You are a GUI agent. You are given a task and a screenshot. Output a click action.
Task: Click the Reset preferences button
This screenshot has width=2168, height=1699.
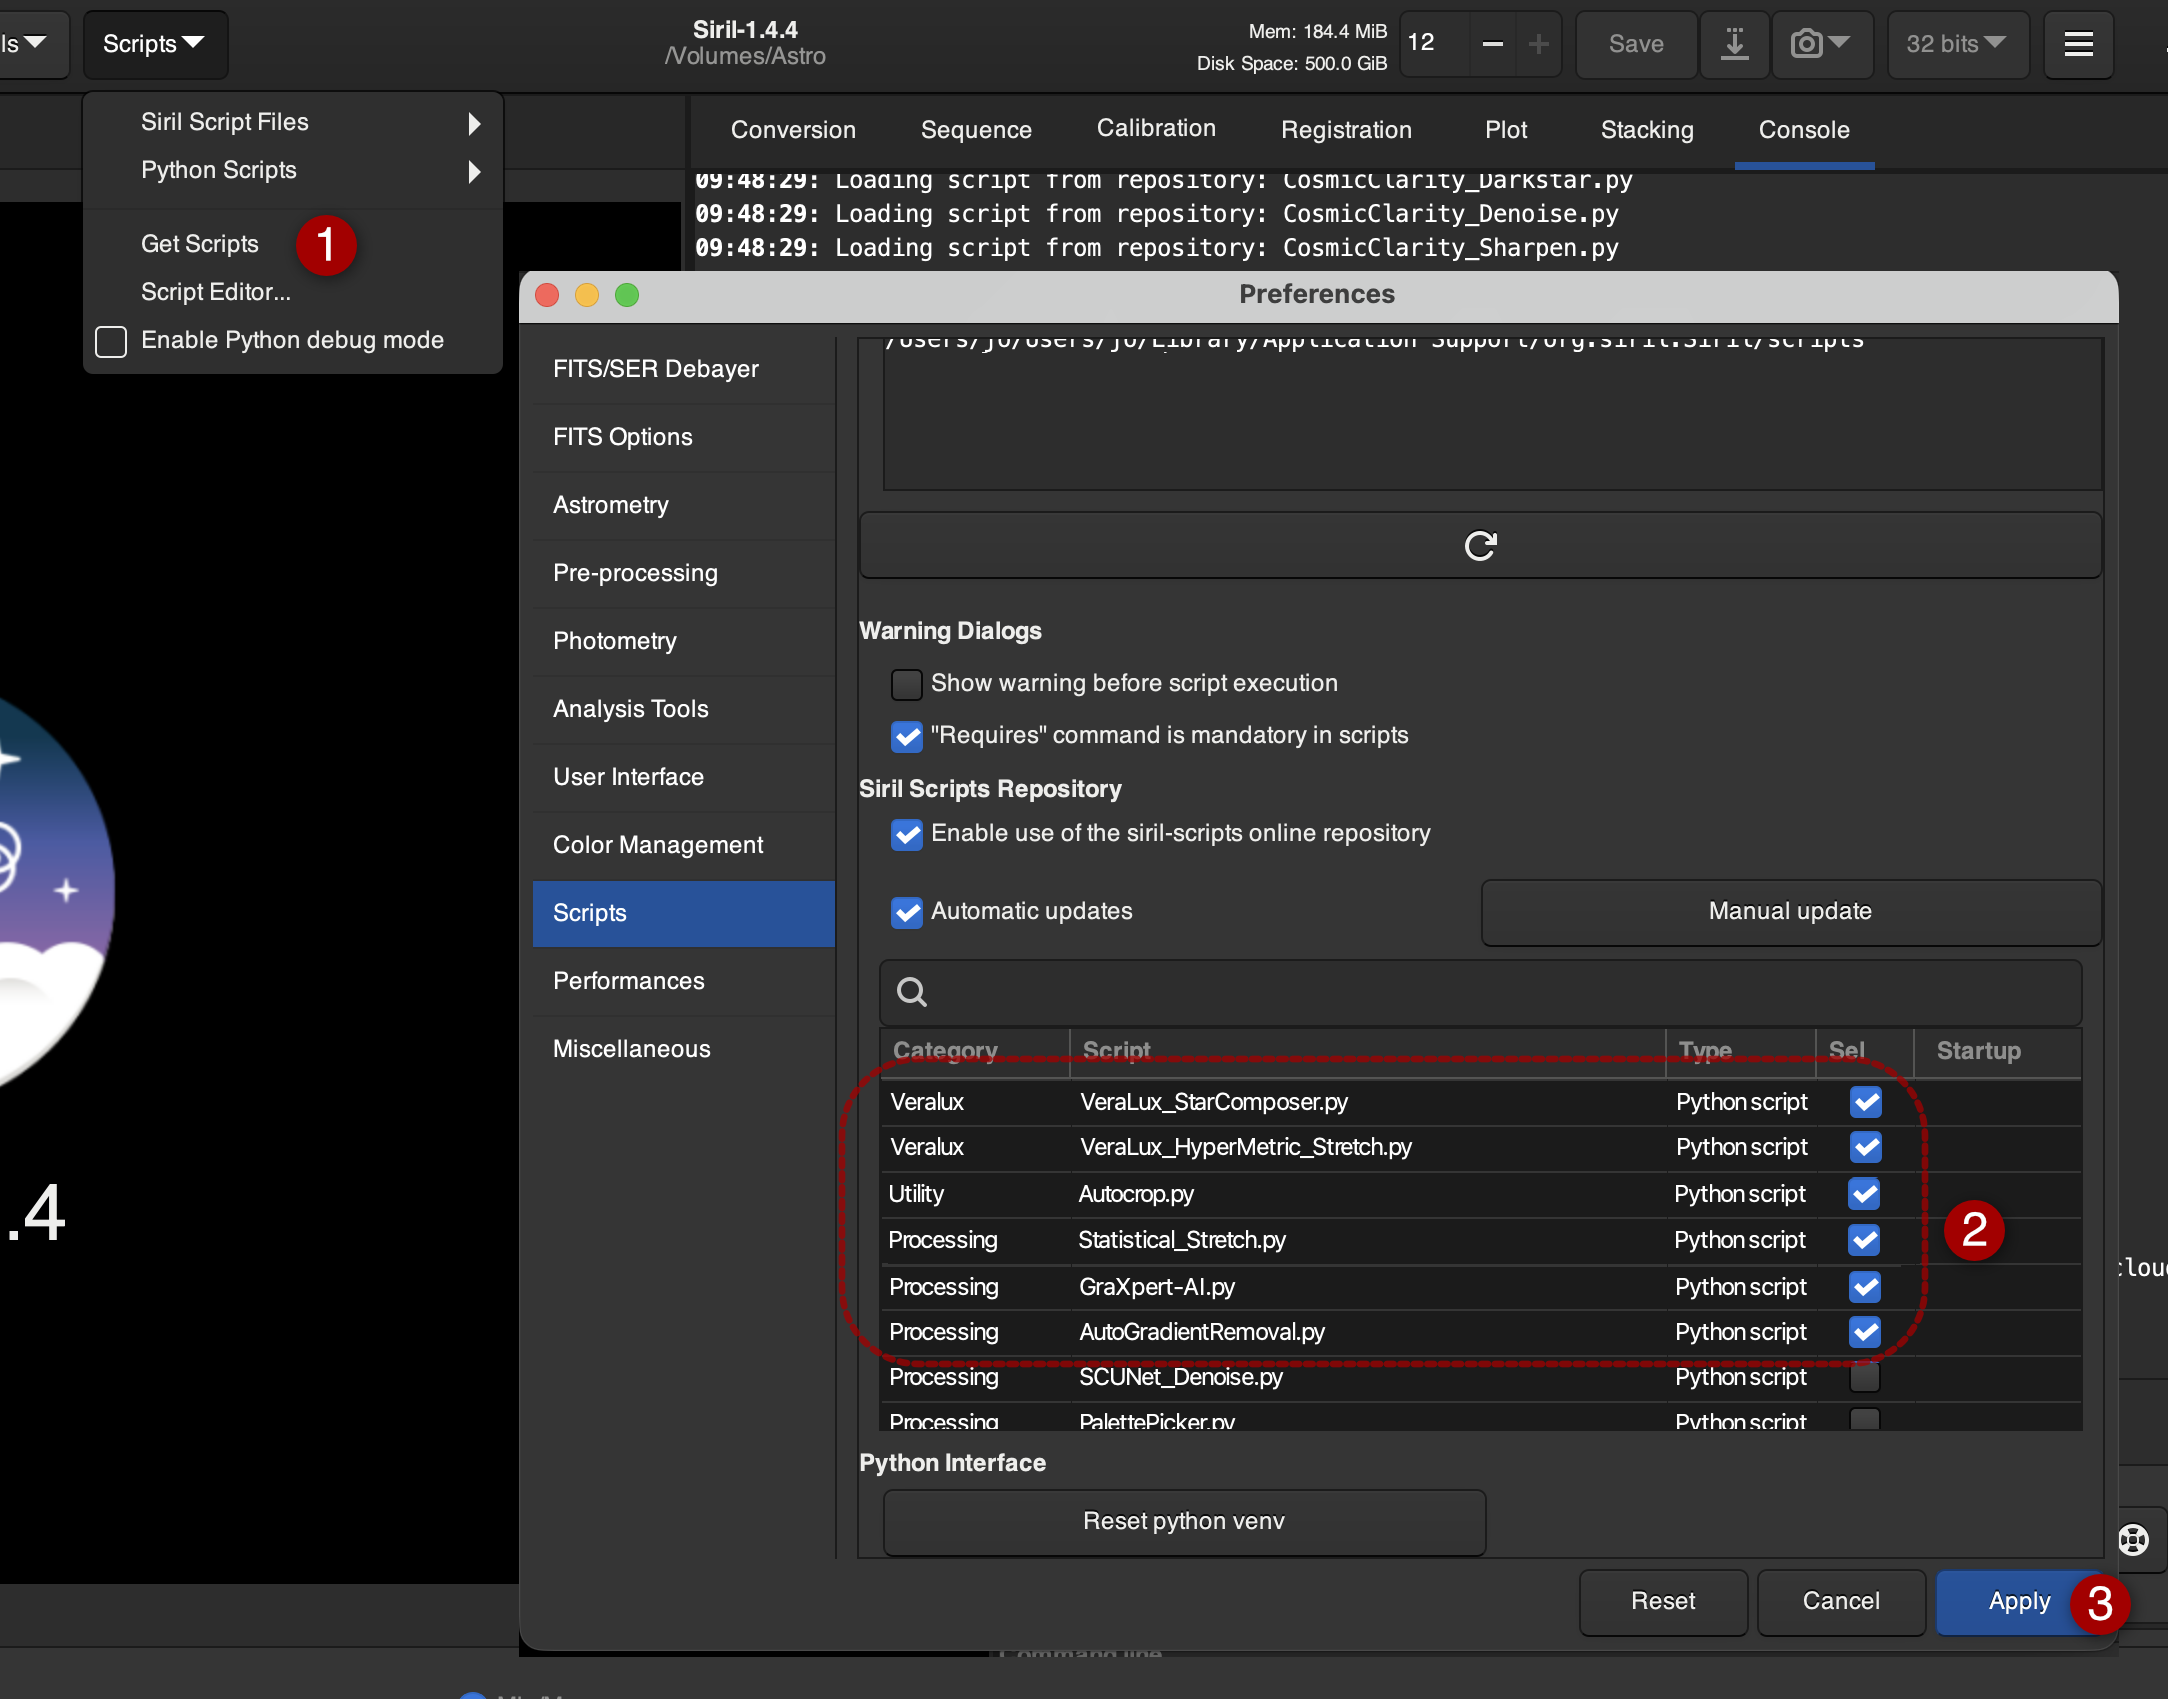(x=1663, y=1602)
